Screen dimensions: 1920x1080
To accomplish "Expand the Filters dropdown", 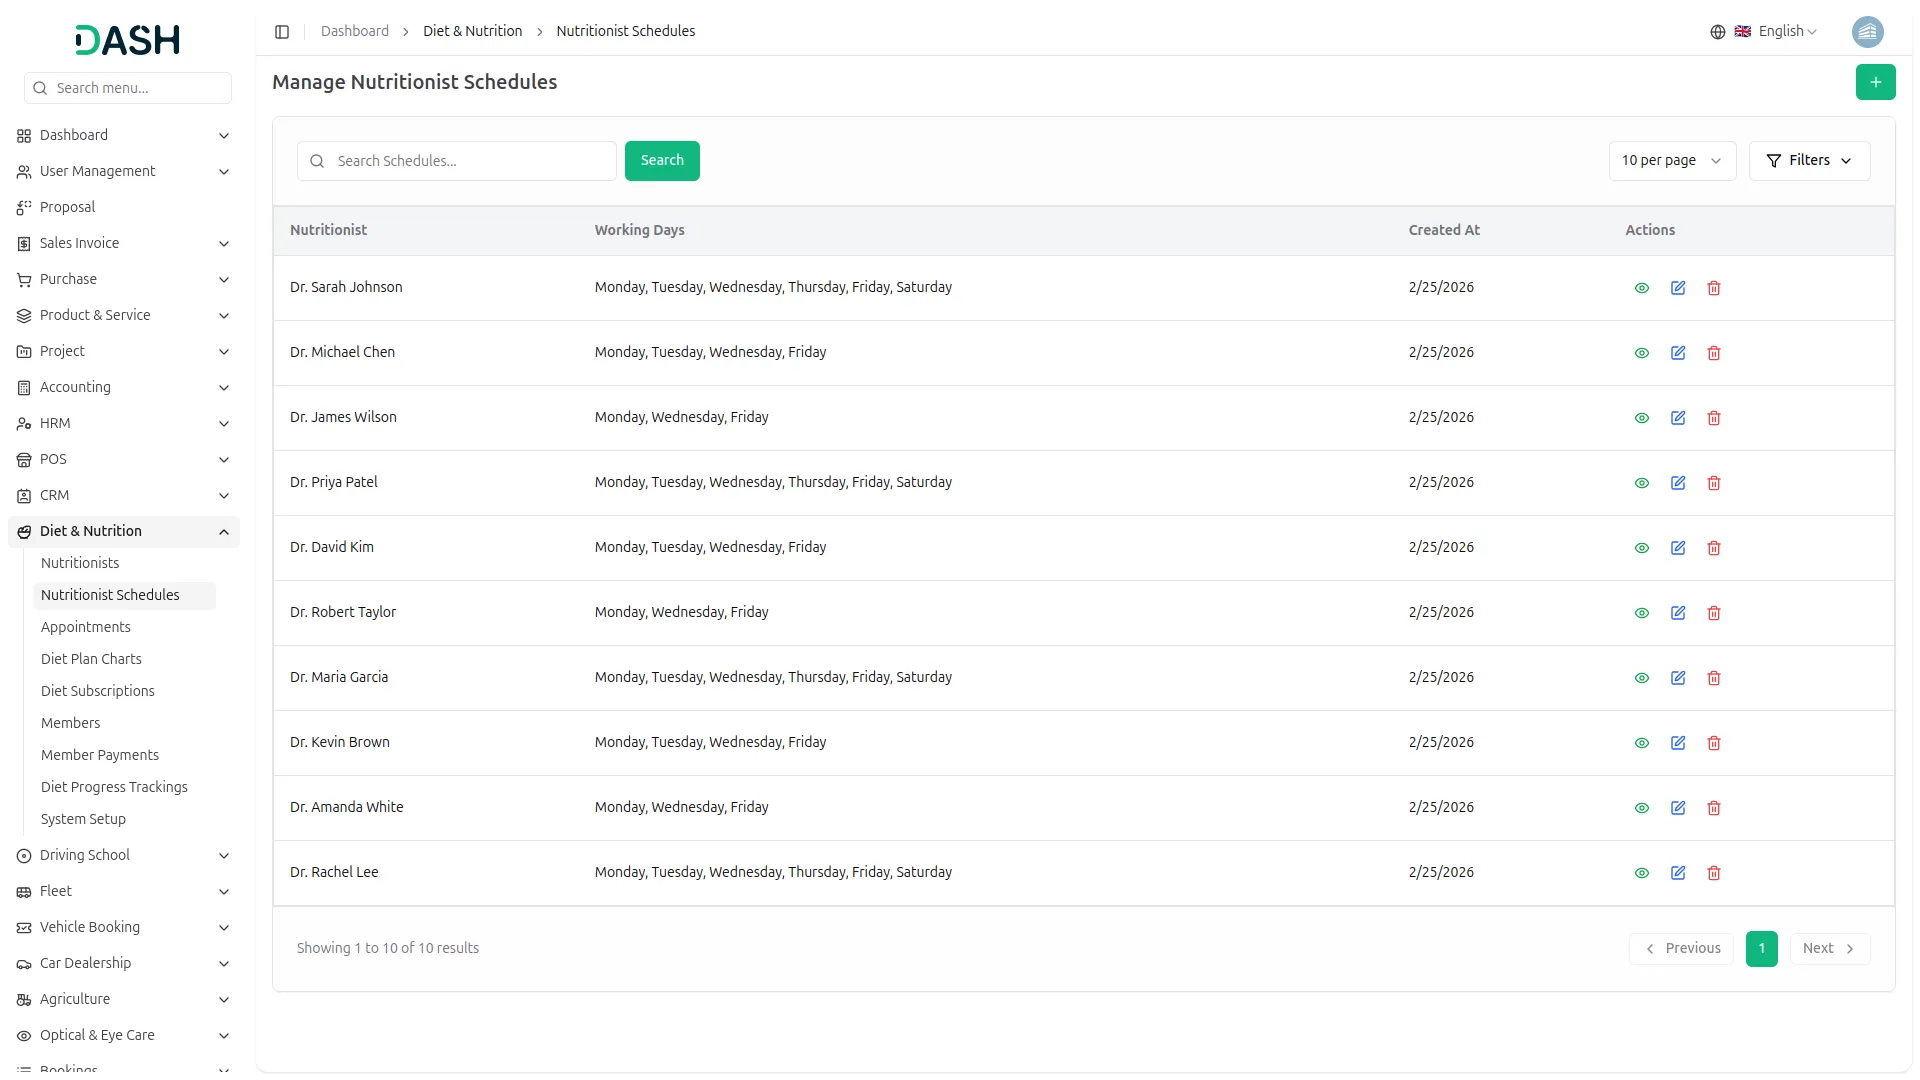I will [1809, 161].
